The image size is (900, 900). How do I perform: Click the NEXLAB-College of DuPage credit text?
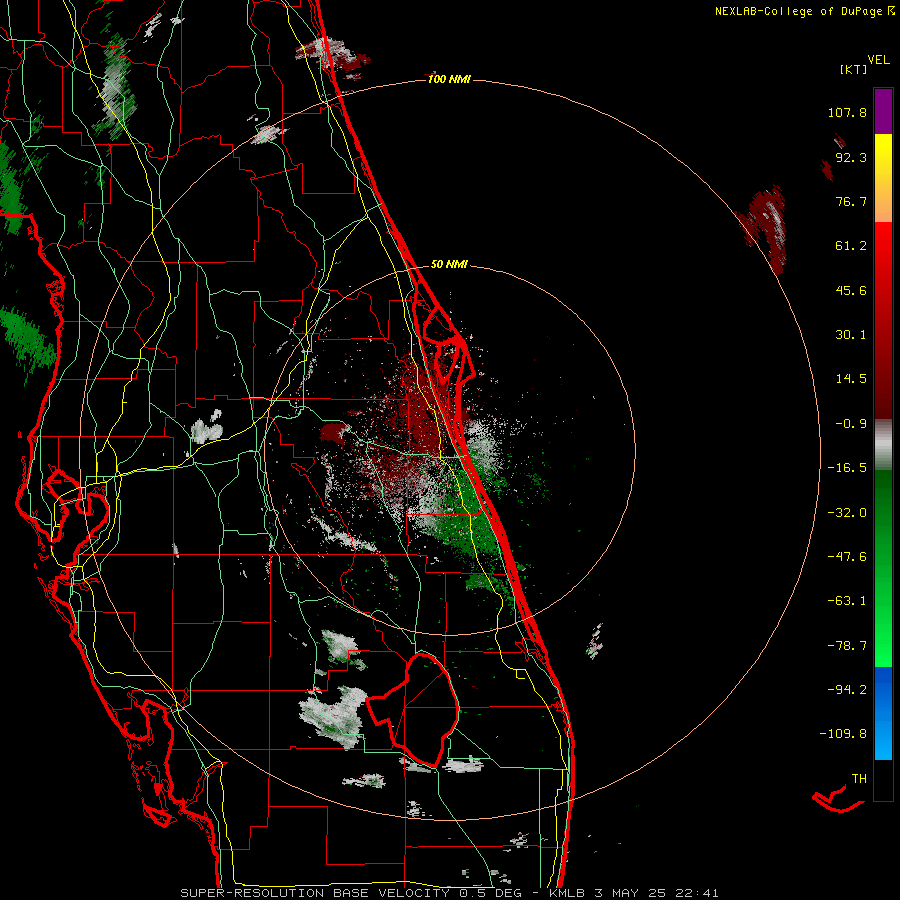click(798, 11)
